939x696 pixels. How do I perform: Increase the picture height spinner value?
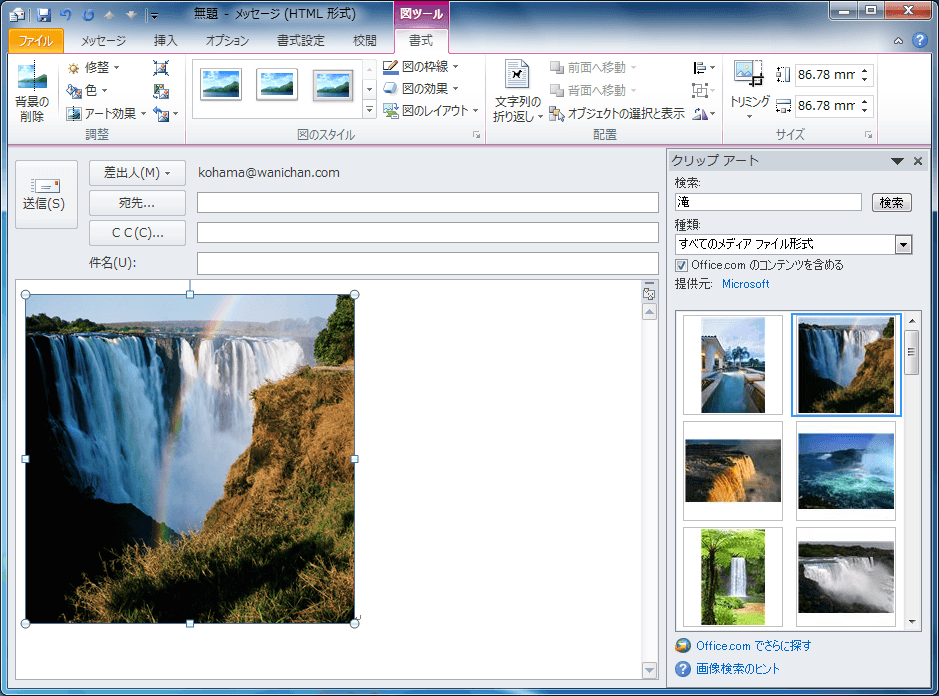click(864, 71)
